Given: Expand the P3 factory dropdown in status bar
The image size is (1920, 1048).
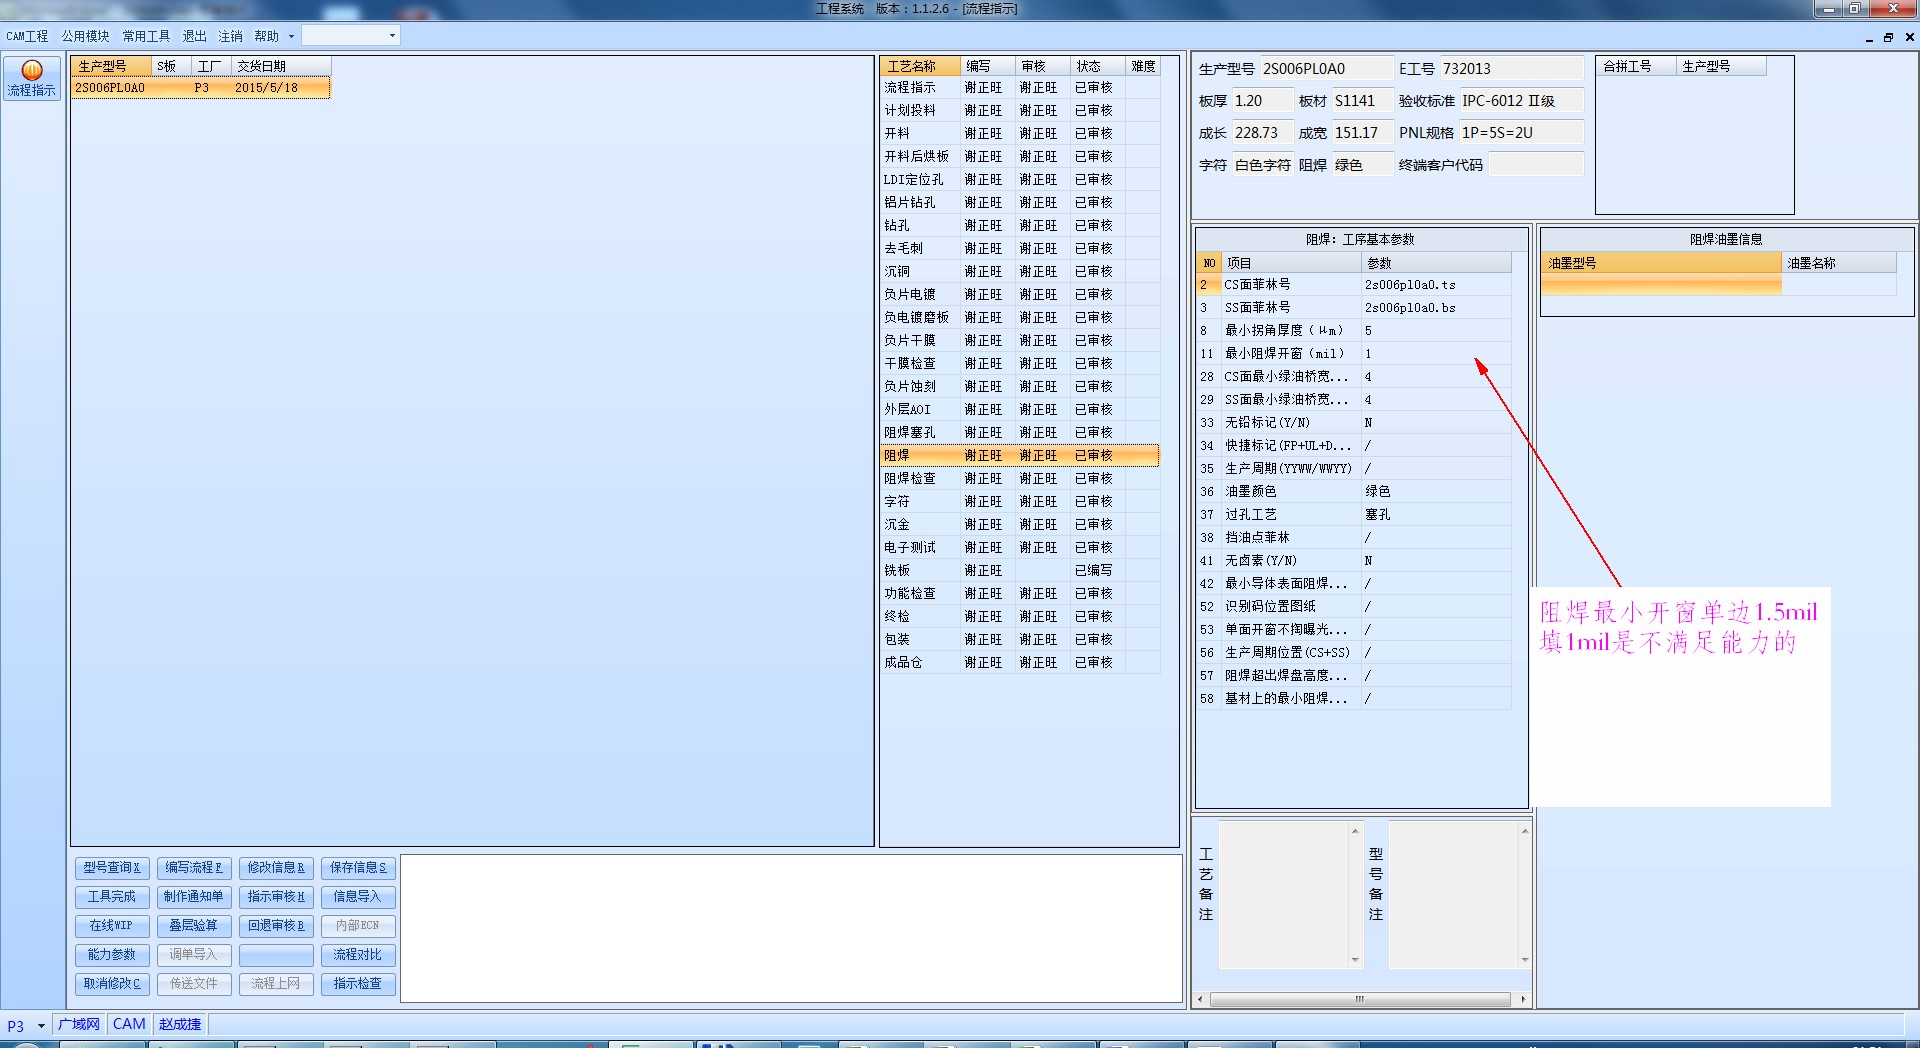Looking at the screenshot, I should click(x=41, y=1025).
